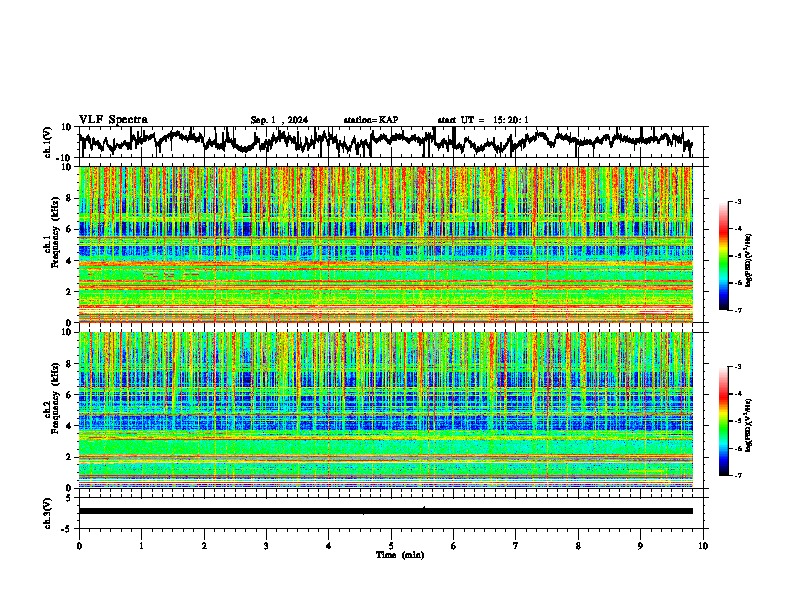The width and height of the screenshot is (792, 612).
Task: Click the "5" tick on the time axis
Action: click(x=391, y=546)
